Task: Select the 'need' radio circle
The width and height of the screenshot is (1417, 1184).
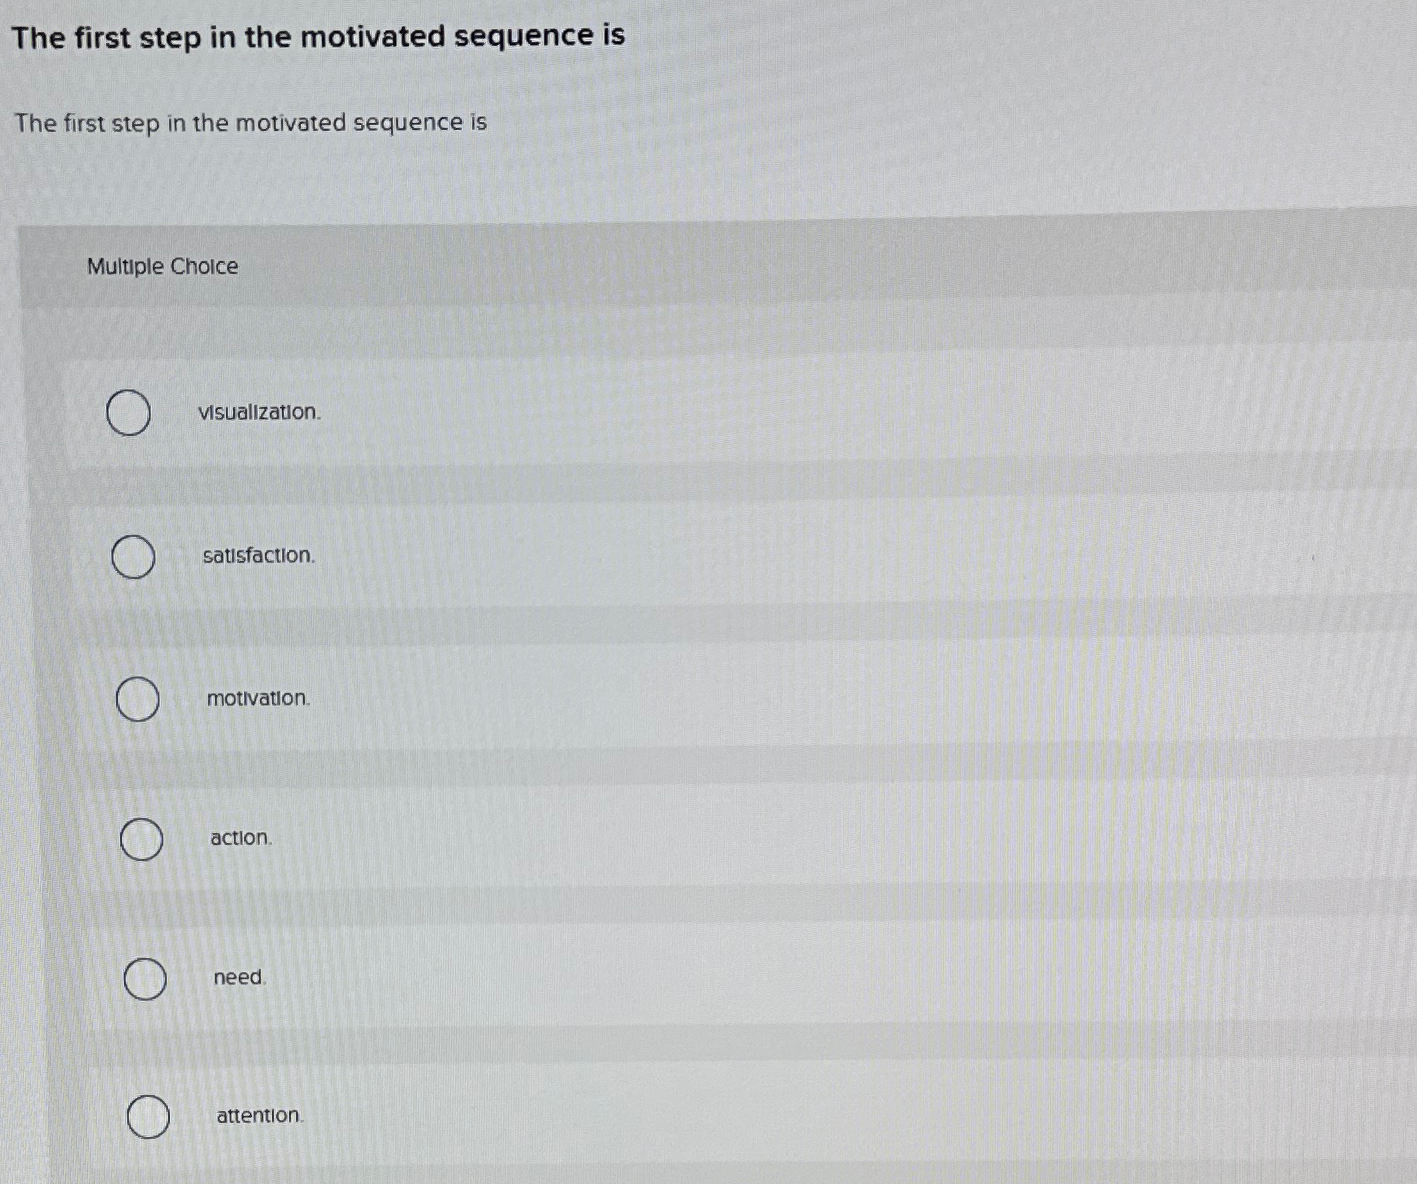Action: tap(145, 979)
